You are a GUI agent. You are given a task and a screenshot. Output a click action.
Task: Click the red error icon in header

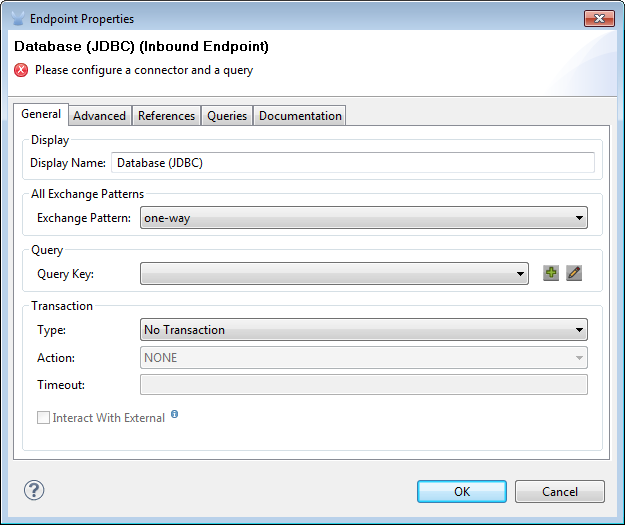click(21, 70)
